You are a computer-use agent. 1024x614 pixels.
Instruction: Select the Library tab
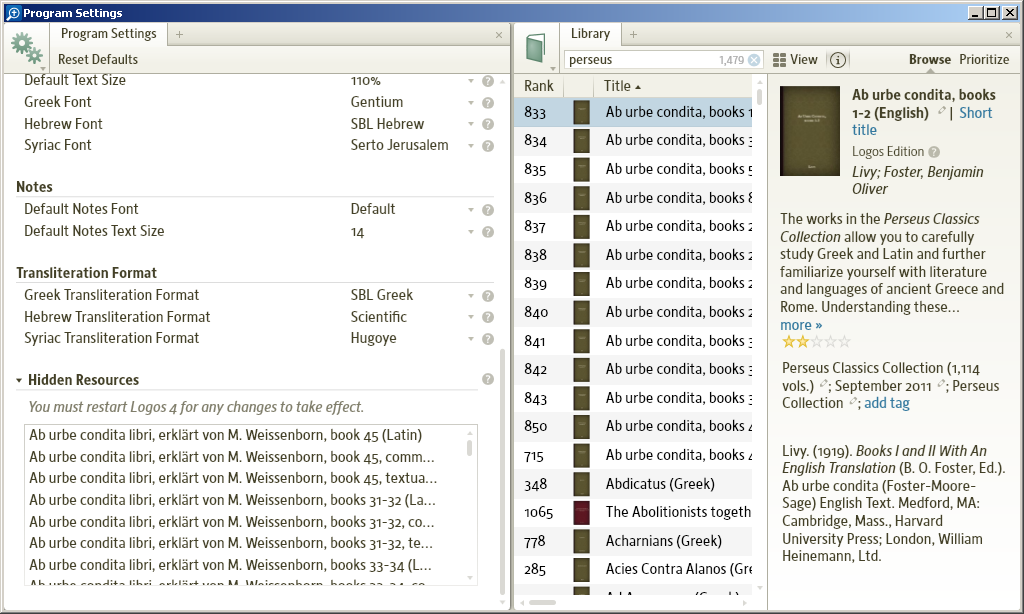[x=590, y=33]
